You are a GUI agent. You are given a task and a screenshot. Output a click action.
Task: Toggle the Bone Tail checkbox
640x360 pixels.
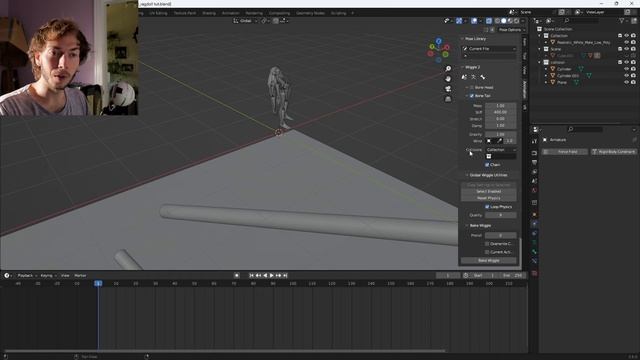472,96
